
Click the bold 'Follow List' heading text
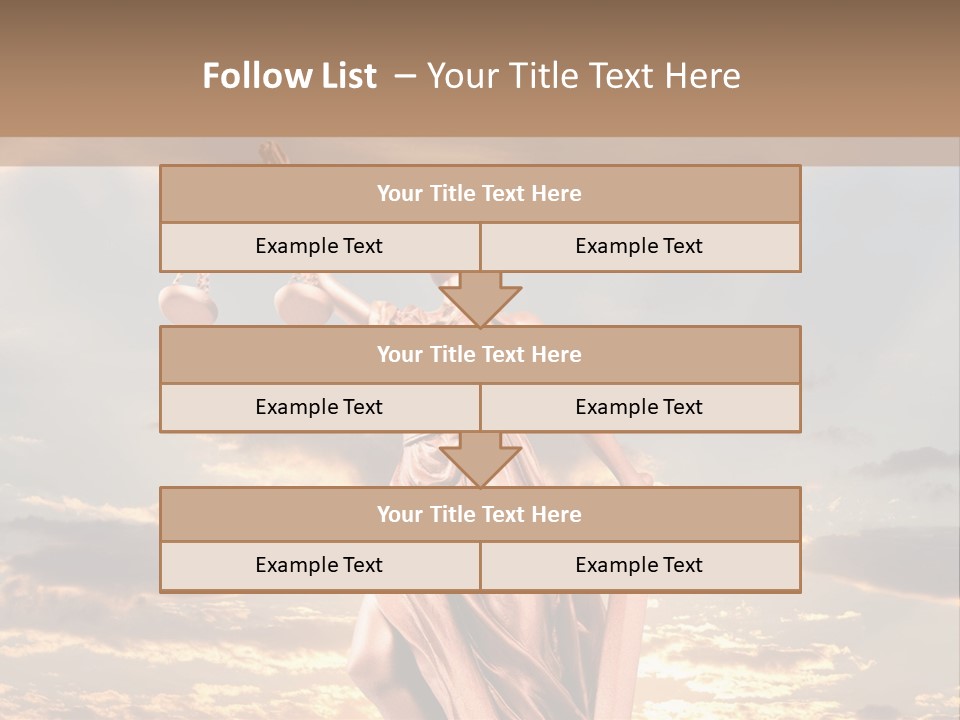(x=289, y=76)
